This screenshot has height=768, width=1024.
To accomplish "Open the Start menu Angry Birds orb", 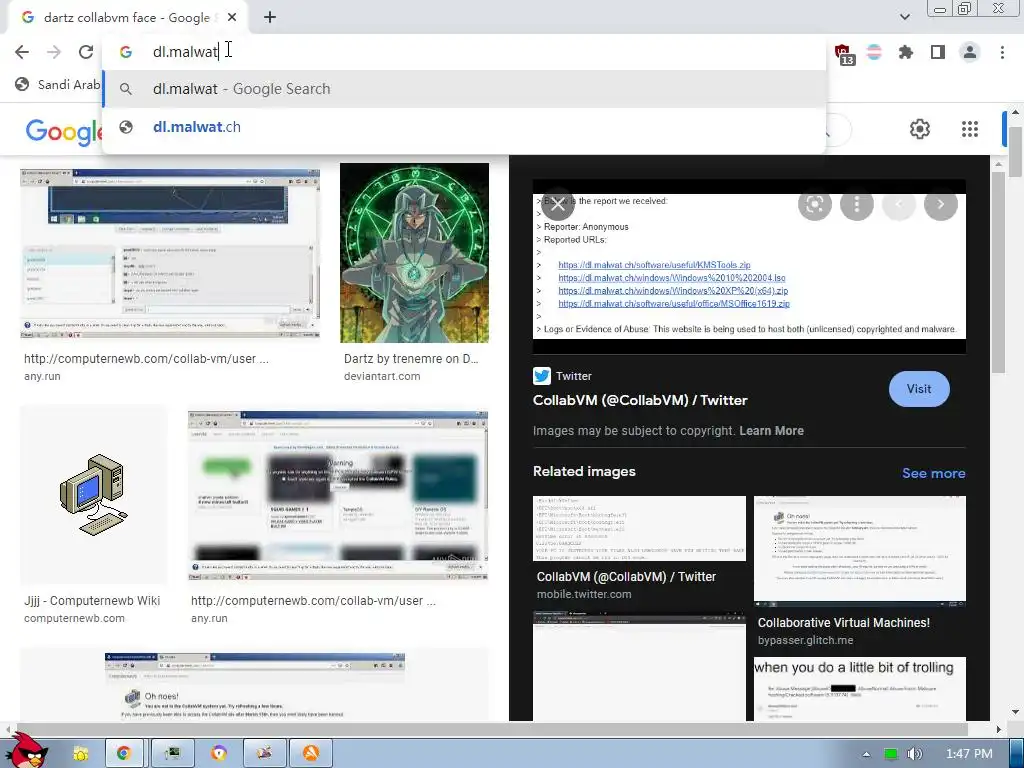I will click(x=26, y=751).
